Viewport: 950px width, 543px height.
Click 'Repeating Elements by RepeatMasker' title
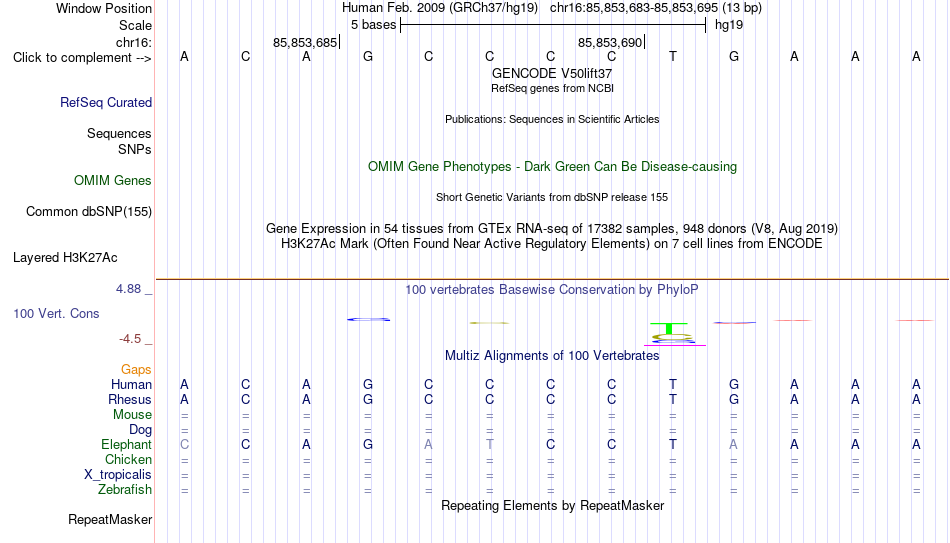click(552, 506)
